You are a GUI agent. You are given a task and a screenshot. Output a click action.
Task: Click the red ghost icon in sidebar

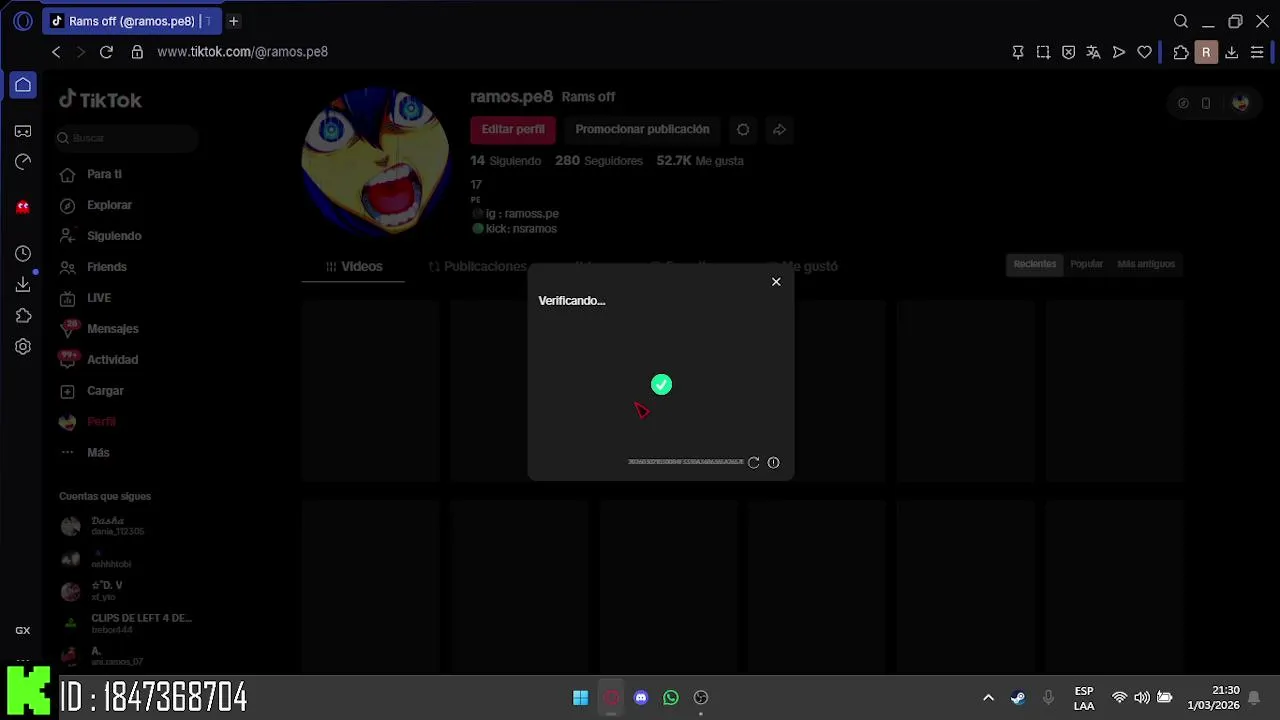[23, 207]
